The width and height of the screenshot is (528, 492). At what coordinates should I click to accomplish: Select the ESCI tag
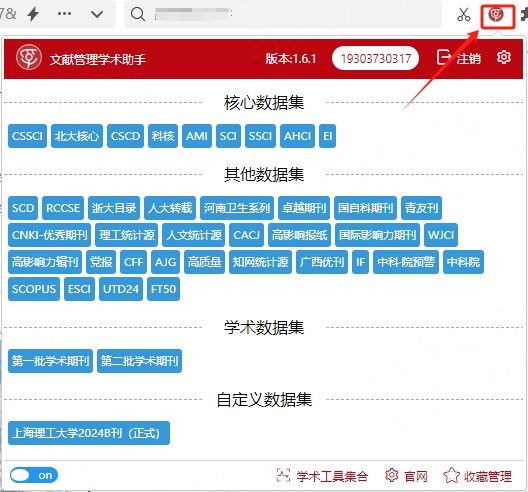tap(79, 289)
